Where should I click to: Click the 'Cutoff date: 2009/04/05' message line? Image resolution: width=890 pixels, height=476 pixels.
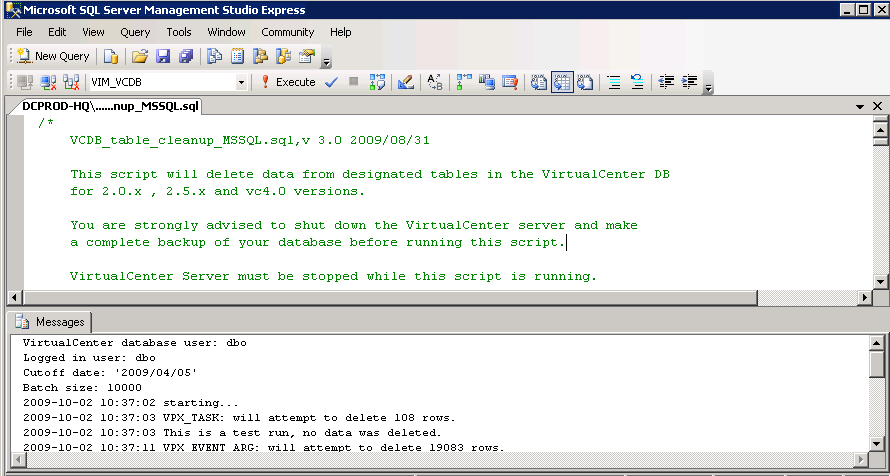pyautogui.click(x=110, y=373)
